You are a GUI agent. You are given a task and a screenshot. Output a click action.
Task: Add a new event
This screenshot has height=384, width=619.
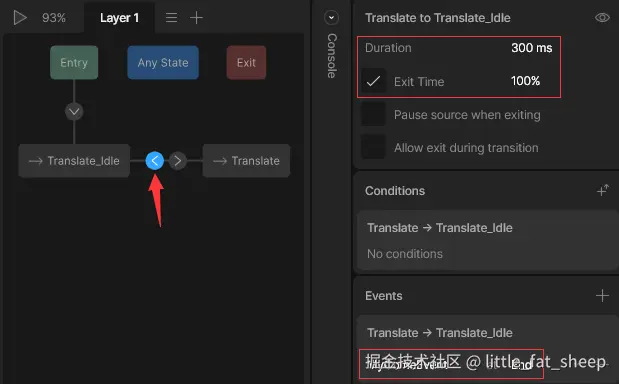click(602, 296)
